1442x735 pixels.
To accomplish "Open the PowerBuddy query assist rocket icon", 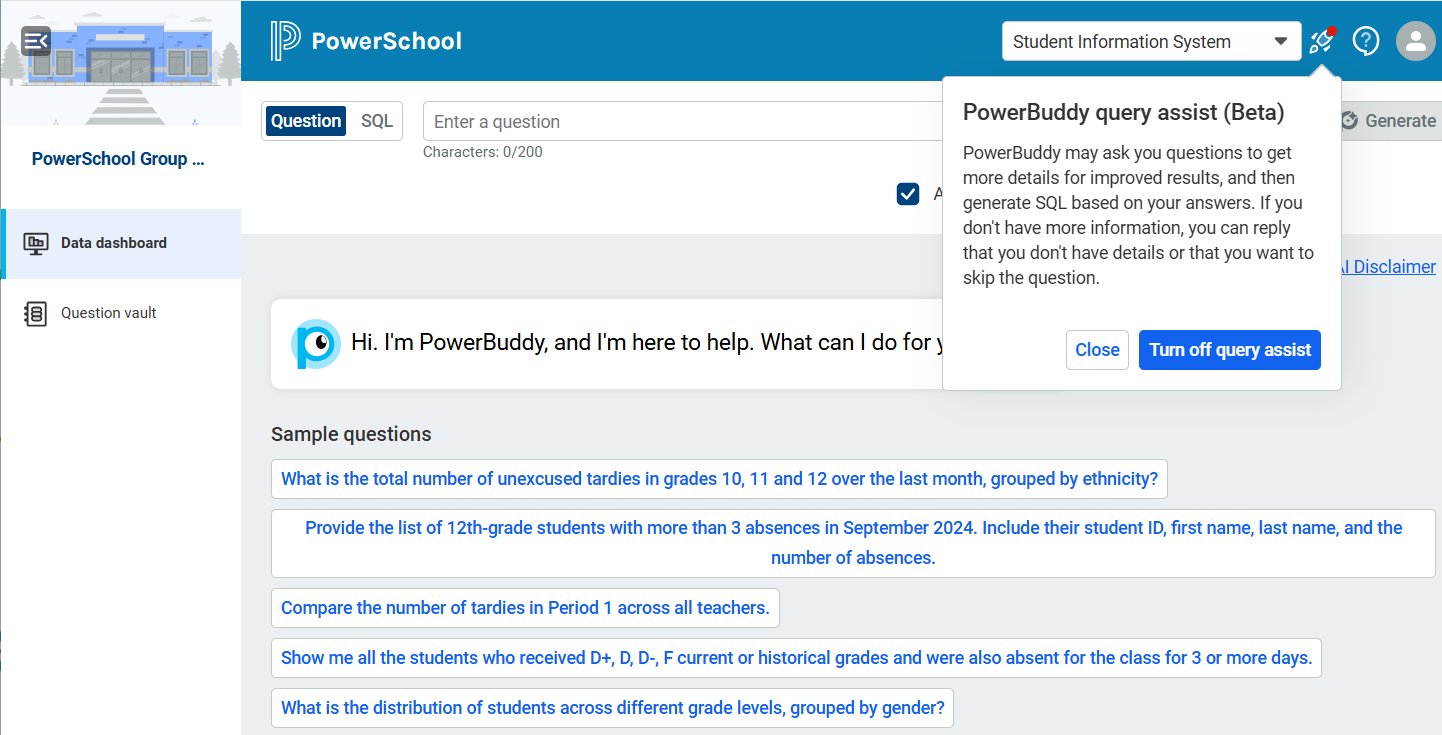I will 1322,41.
